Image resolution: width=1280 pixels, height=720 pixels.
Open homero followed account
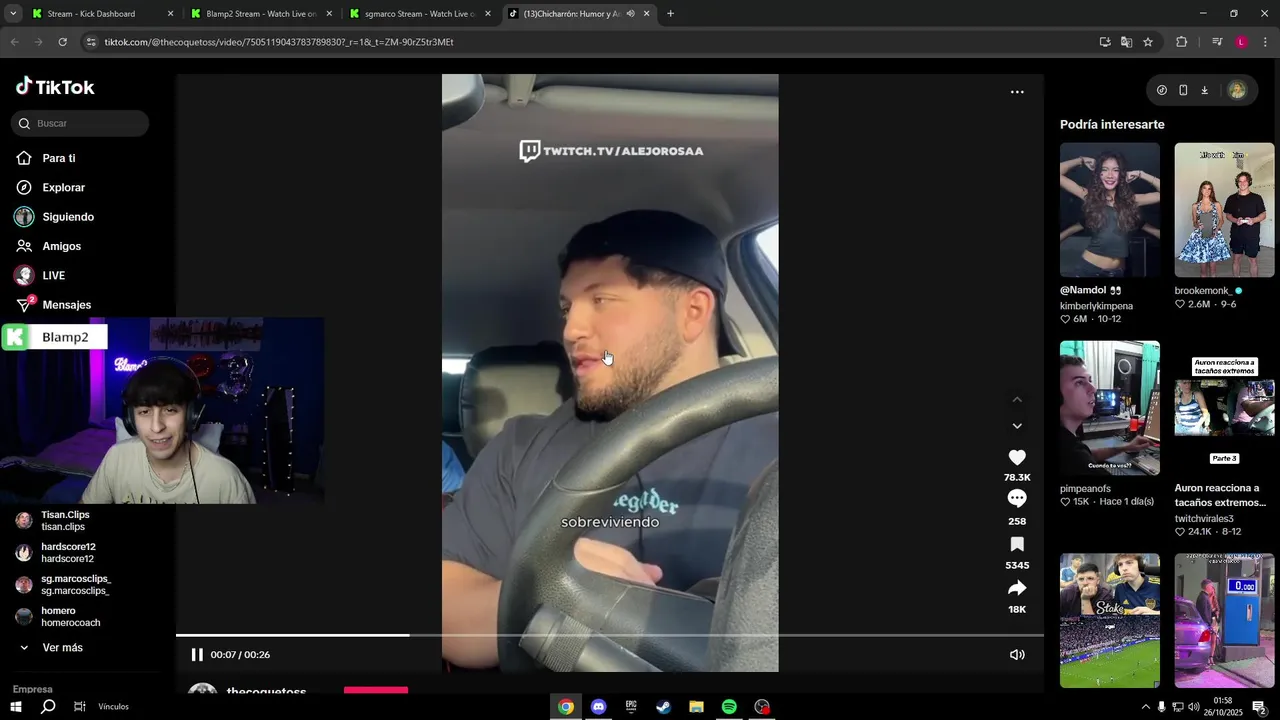(x=70, y=617)
